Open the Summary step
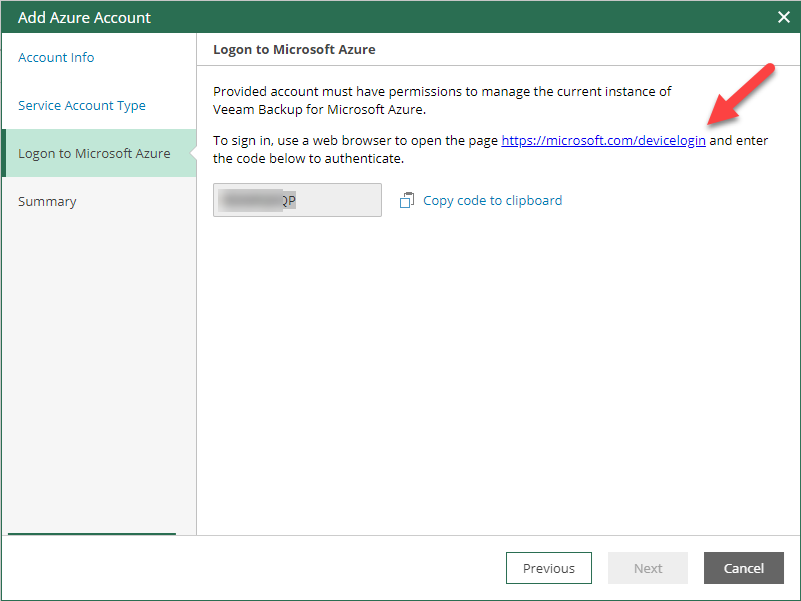This screenshot has height=601, width=801. 47,201
